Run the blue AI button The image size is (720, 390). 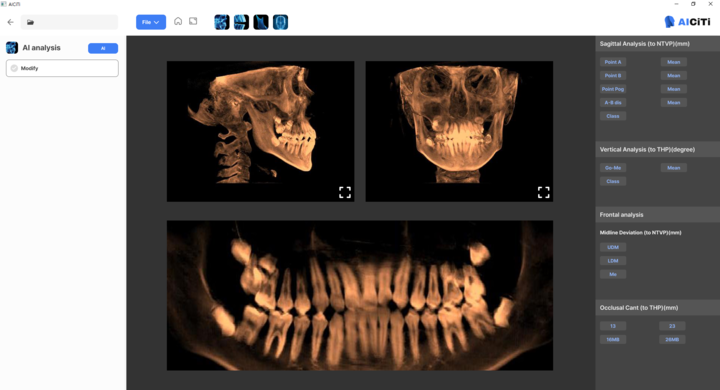click(x=103, y=48)
